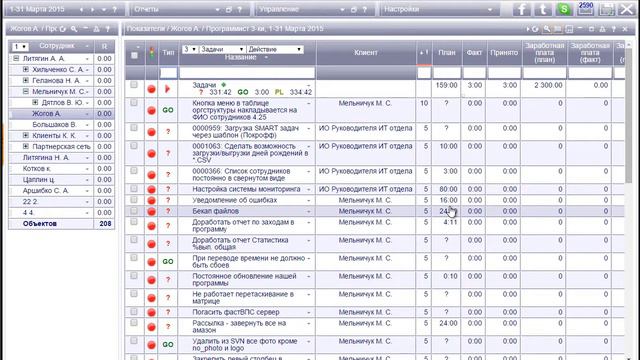This screenshot has width=640, height=360.
Task: Open help icon next to Отчеты
Action: coord(240,9)
